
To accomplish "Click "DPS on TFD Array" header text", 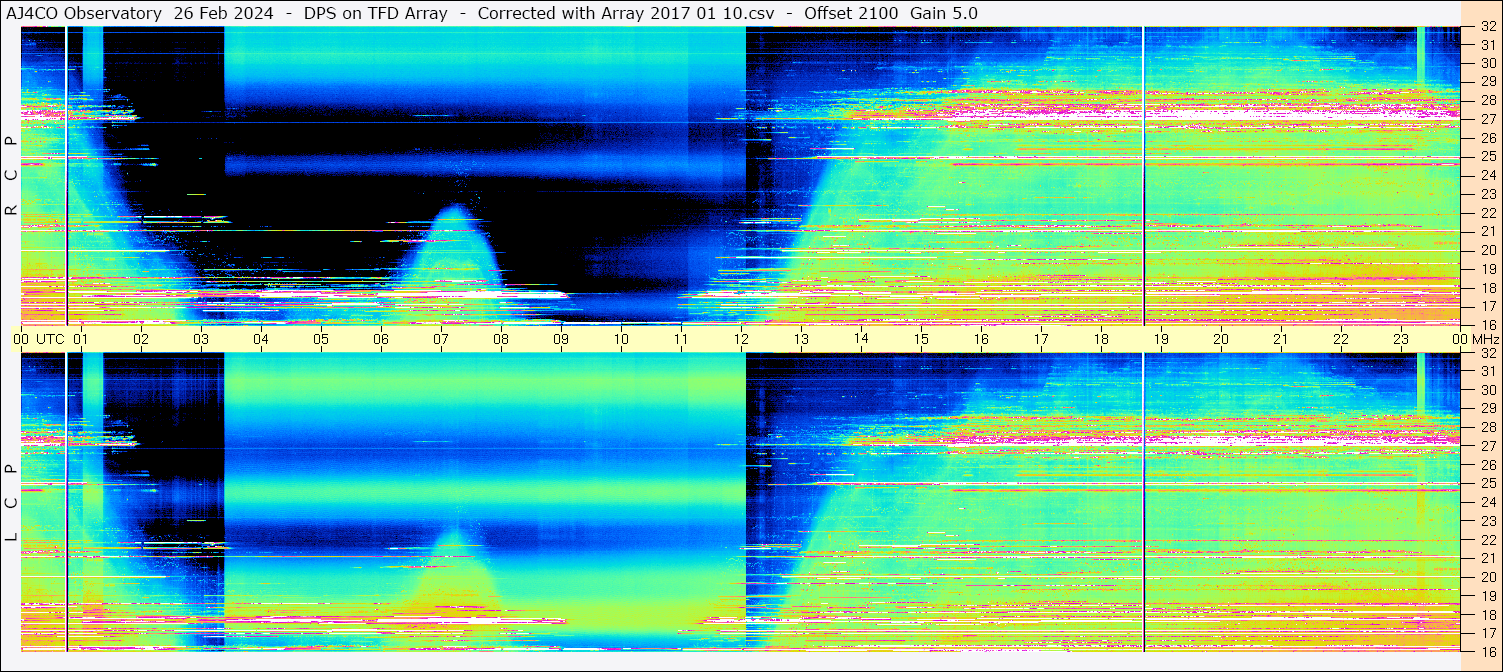I will click(x=375, y=13).
